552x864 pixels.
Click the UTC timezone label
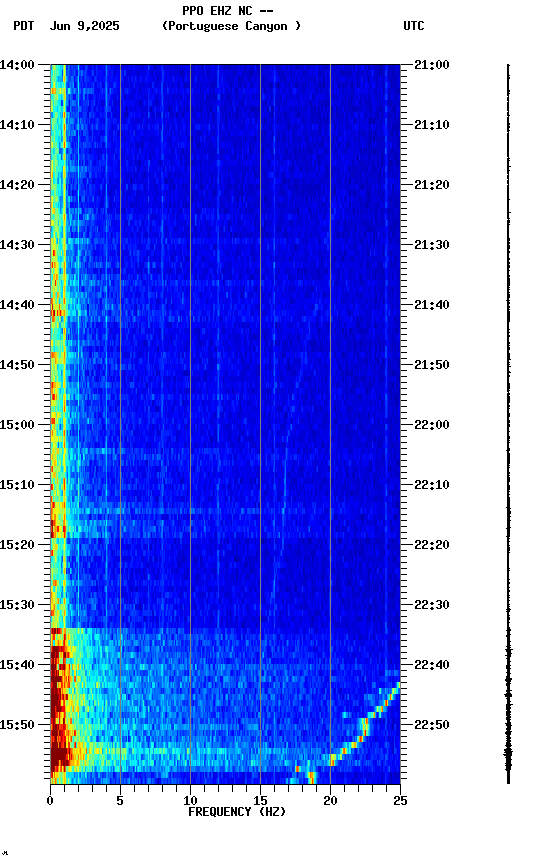pyautogui.click(x=414, y=26)
